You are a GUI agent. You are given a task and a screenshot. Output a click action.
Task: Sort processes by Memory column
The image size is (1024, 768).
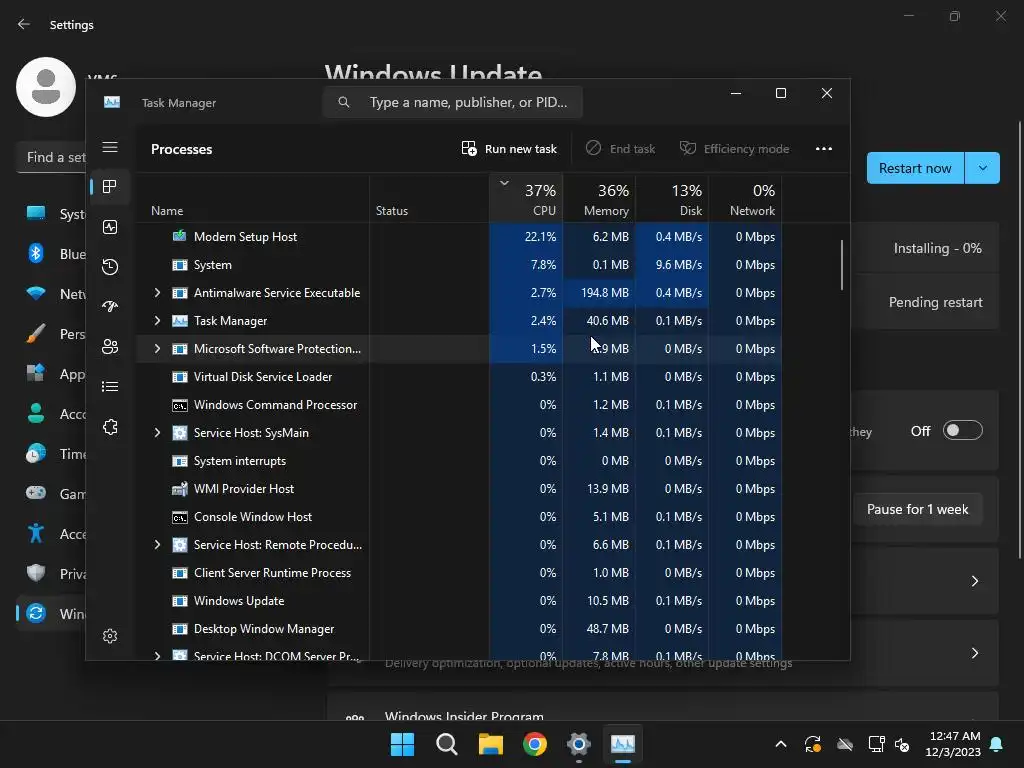point(599,199)
